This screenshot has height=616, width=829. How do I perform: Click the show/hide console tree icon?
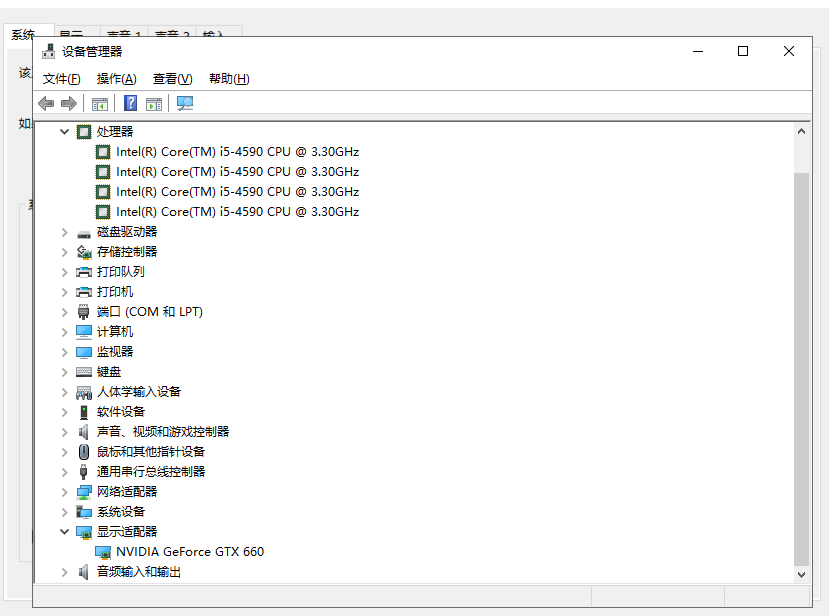point(99,104)
